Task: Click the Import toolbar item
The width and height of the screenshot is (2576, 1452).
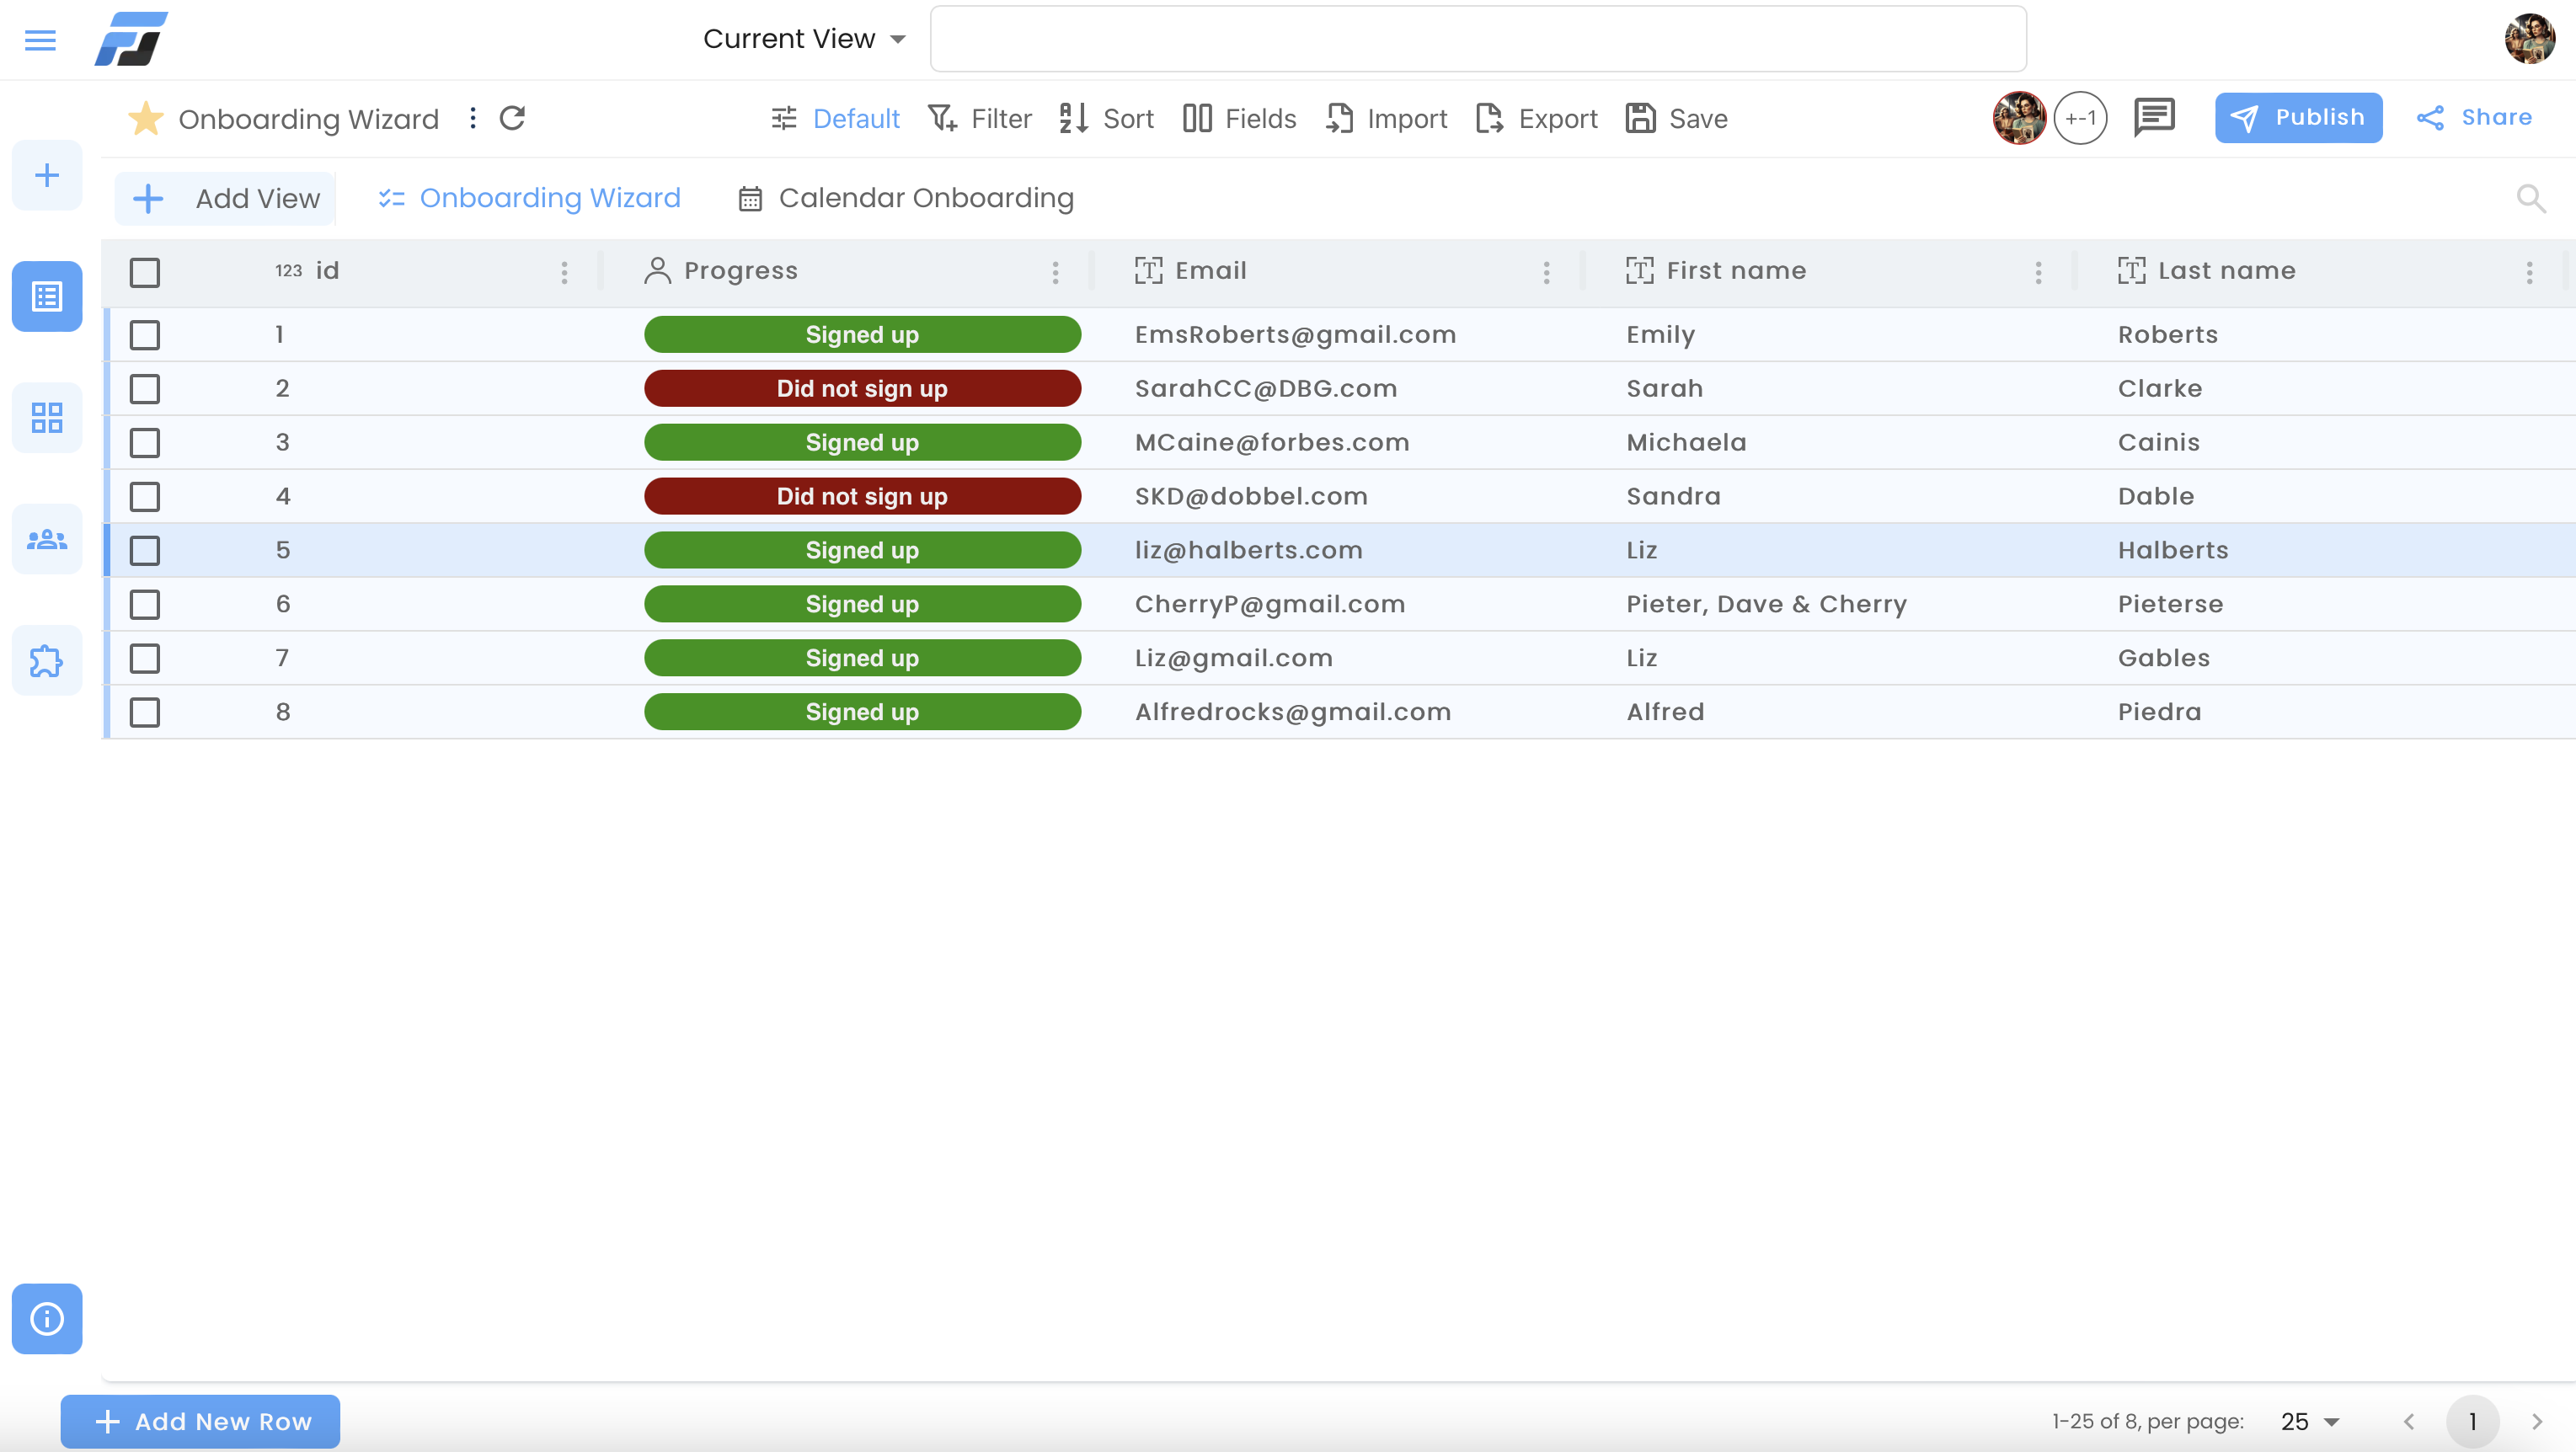Action: tap(1386, 118)
